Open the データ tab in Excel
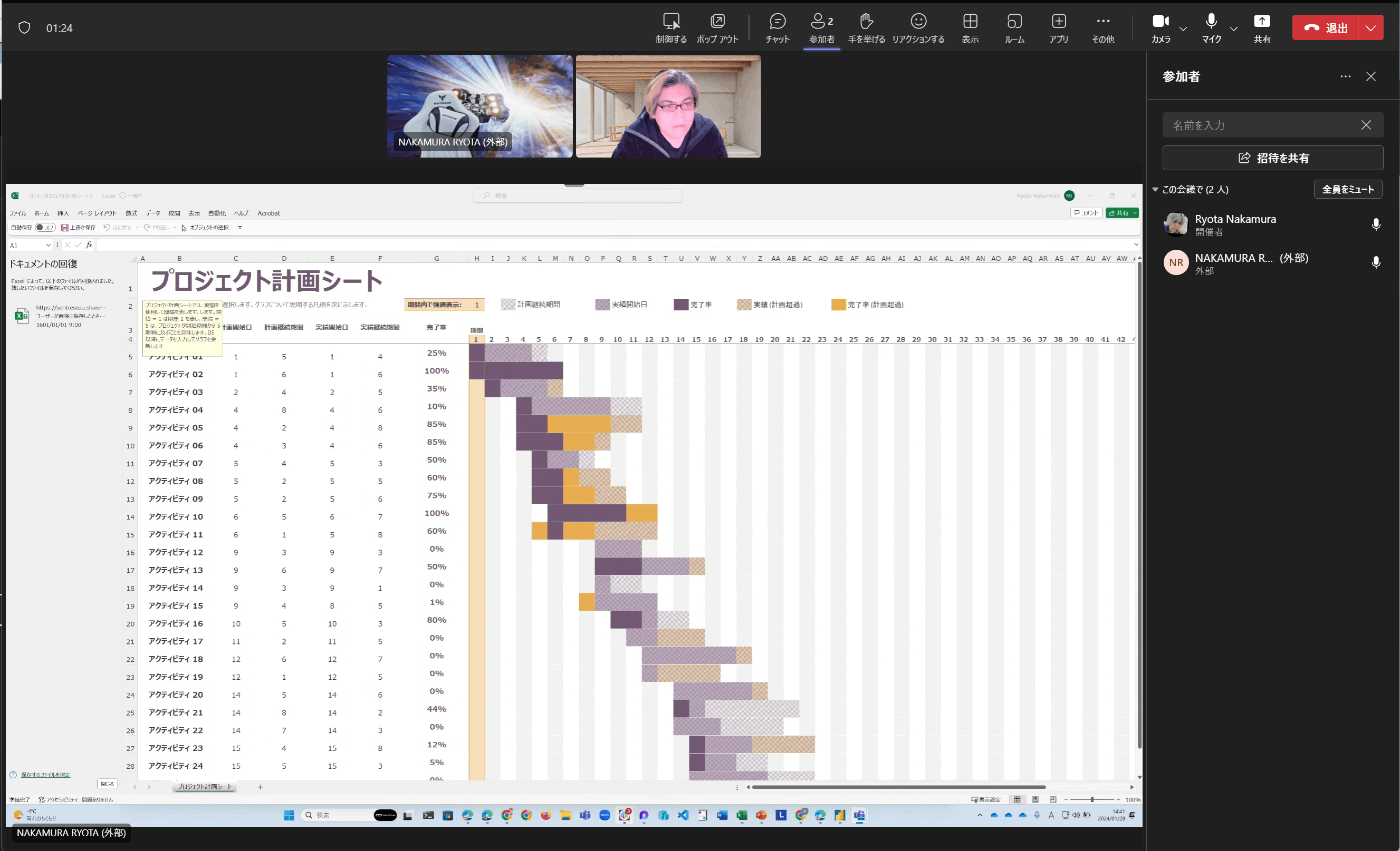The width and height of the screenshot is (1400, 851). point(153,213)
